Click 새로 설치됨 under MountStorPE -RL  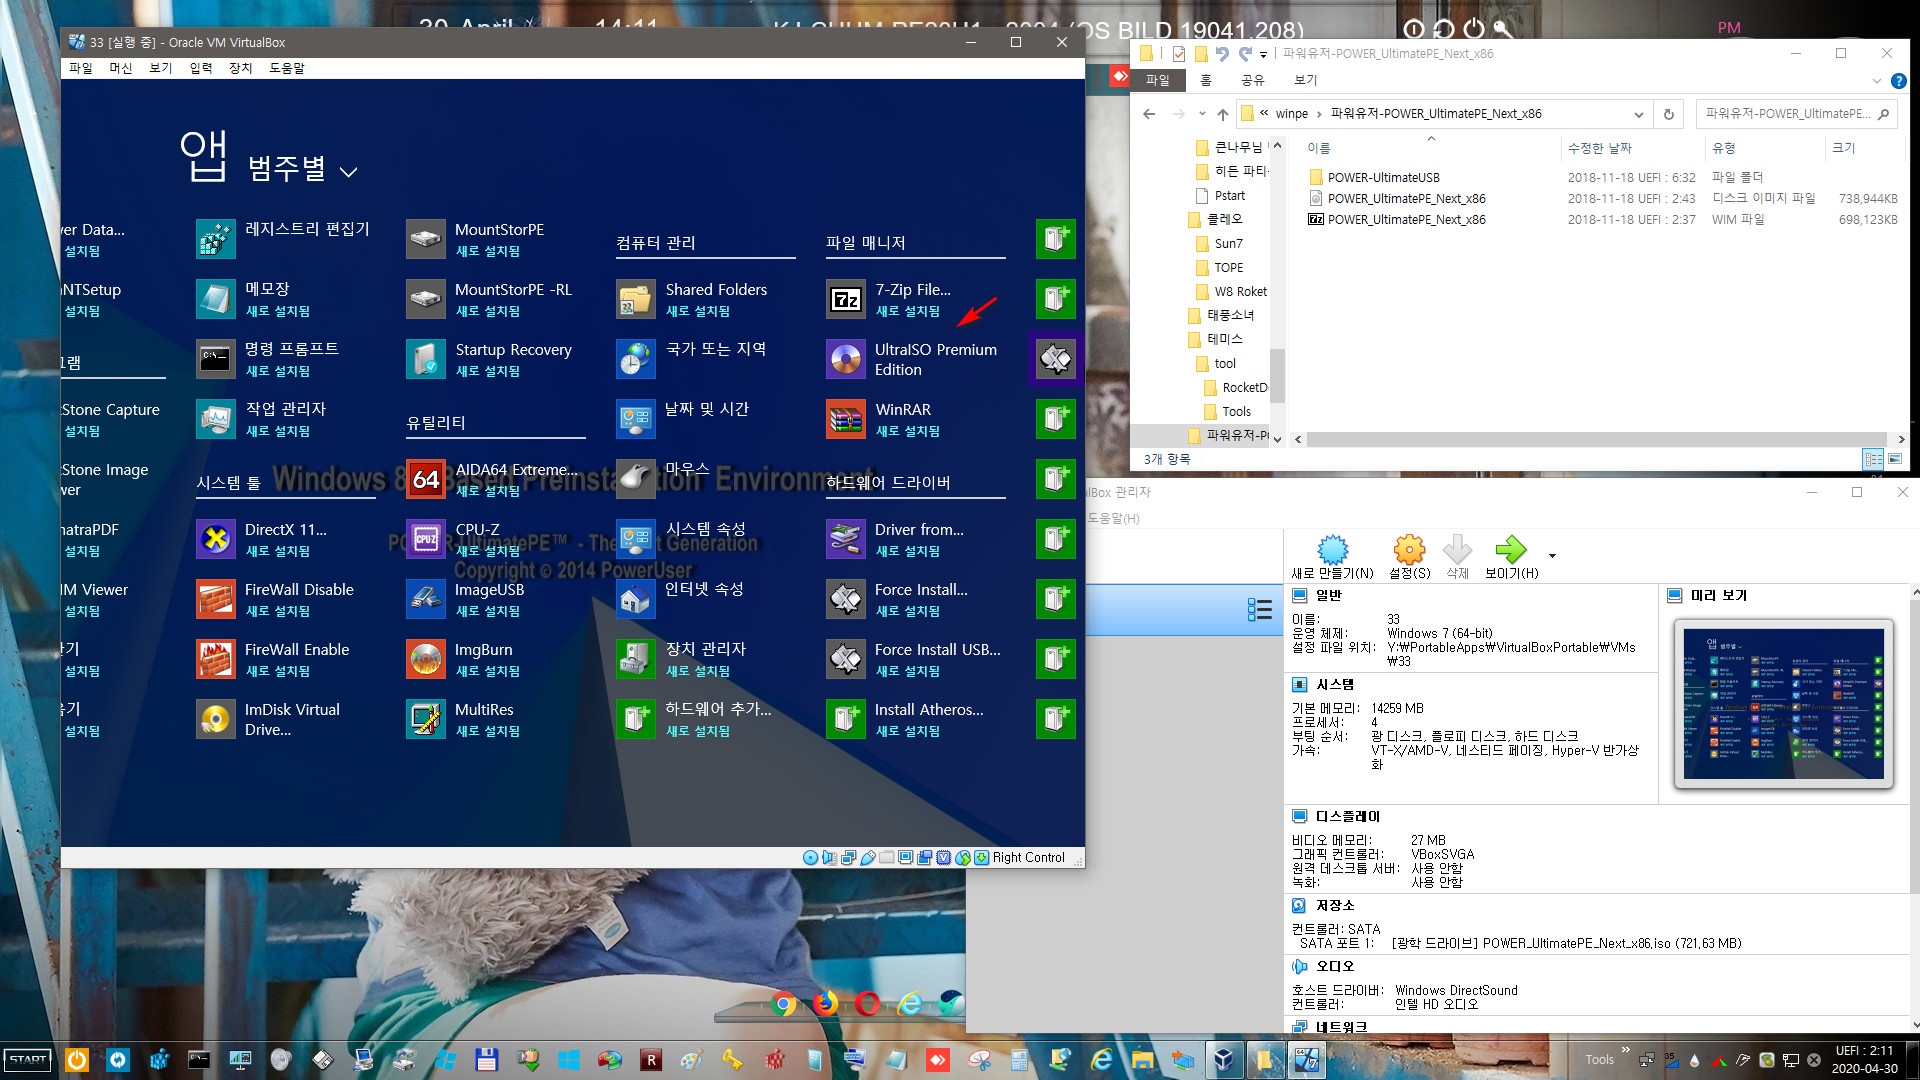(x=488, y=311)
